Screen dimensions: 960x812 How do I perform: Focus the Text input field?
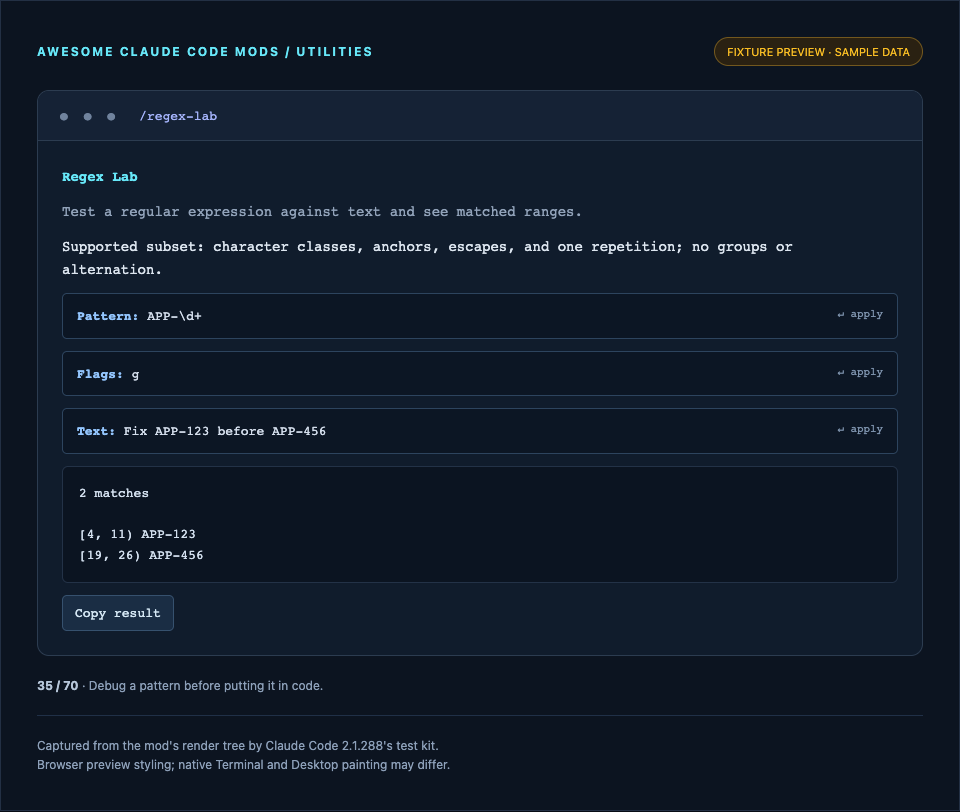click(x=479, y=431)
